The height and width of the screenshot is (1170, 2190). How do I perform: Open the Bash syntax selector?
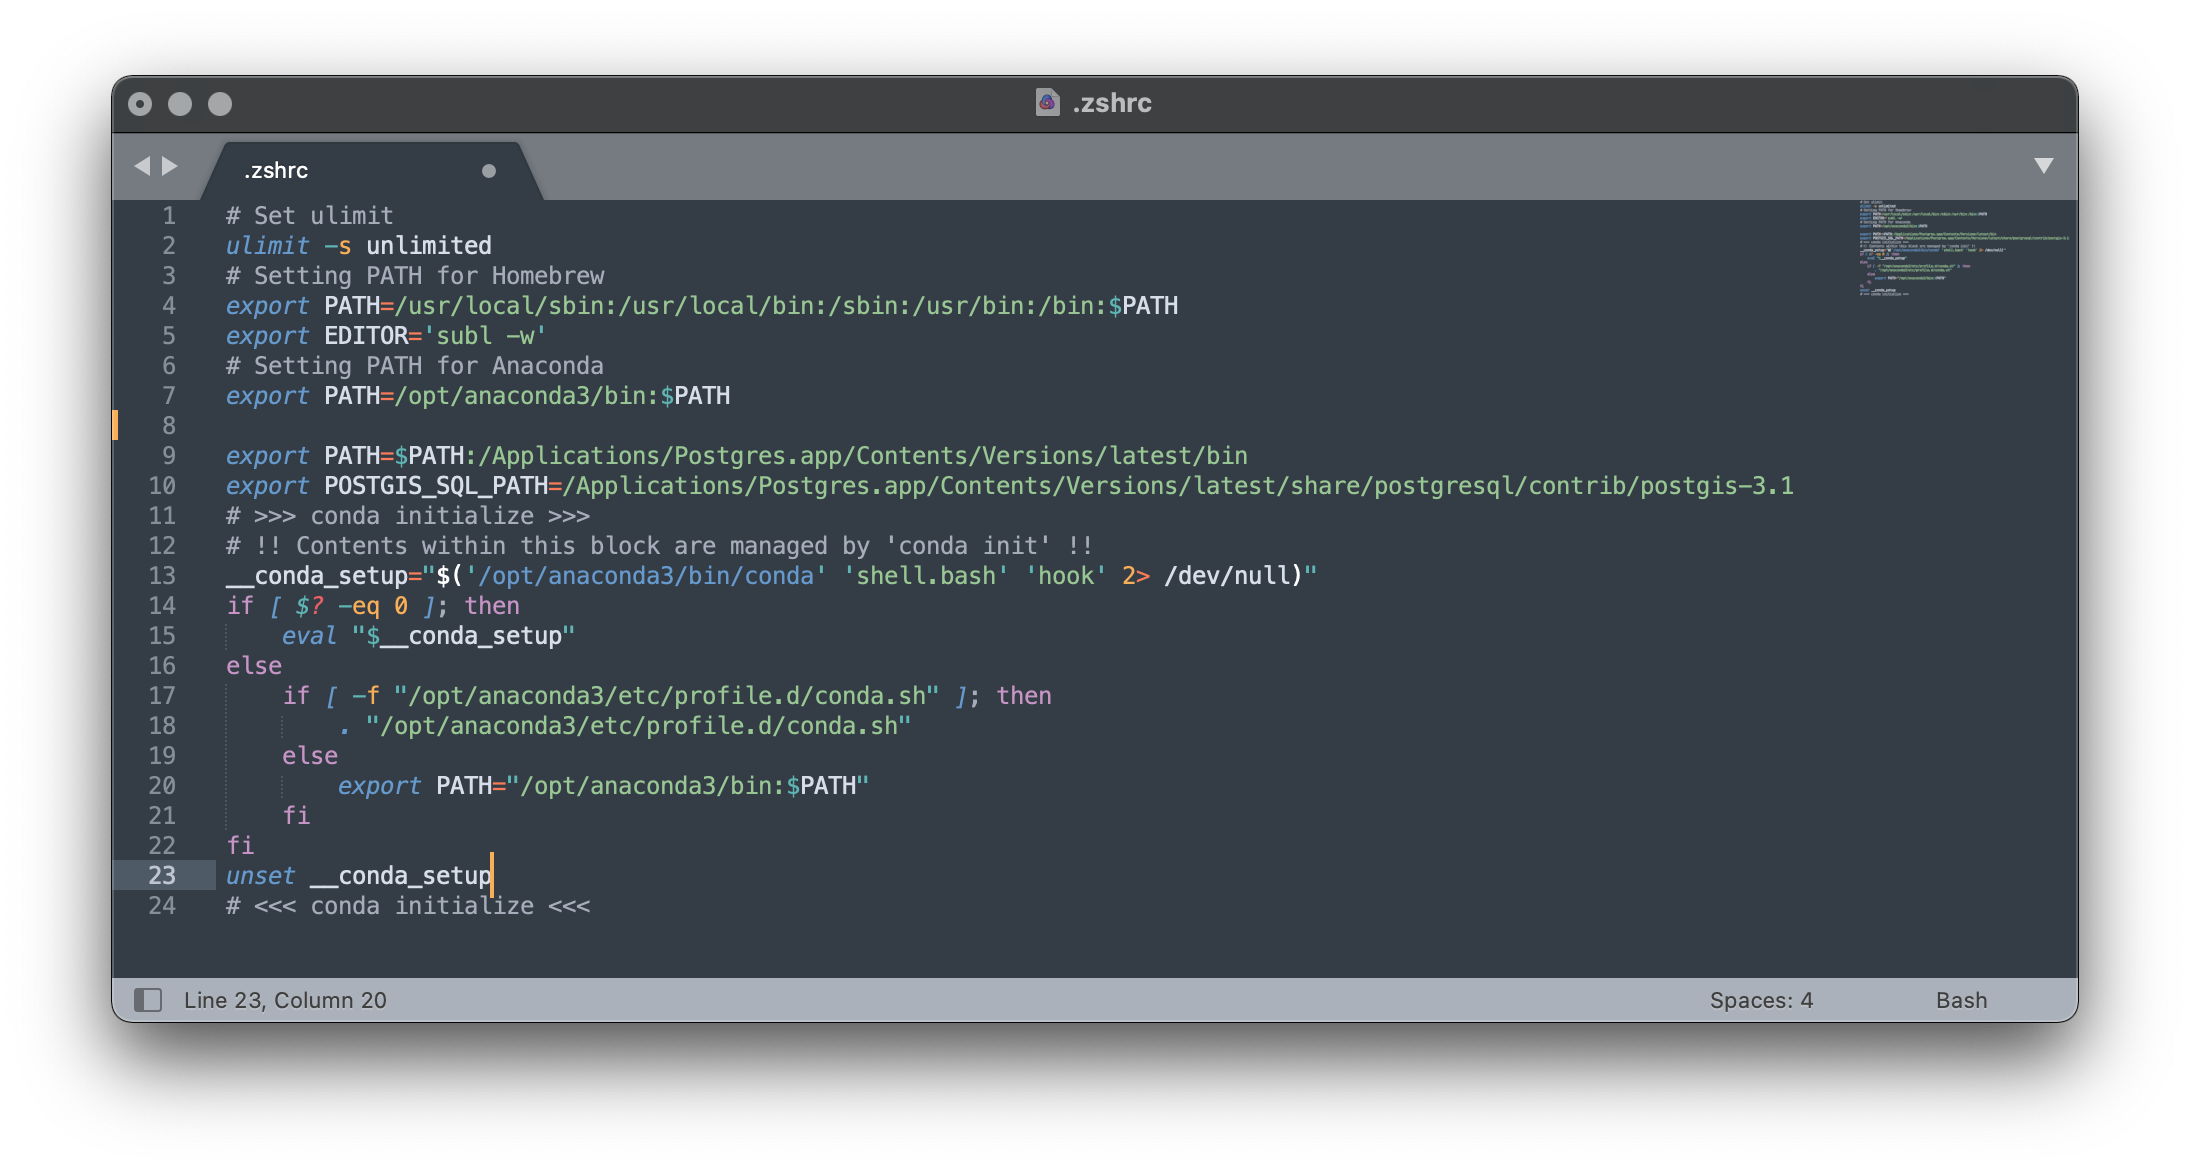pos(1960,1000)
